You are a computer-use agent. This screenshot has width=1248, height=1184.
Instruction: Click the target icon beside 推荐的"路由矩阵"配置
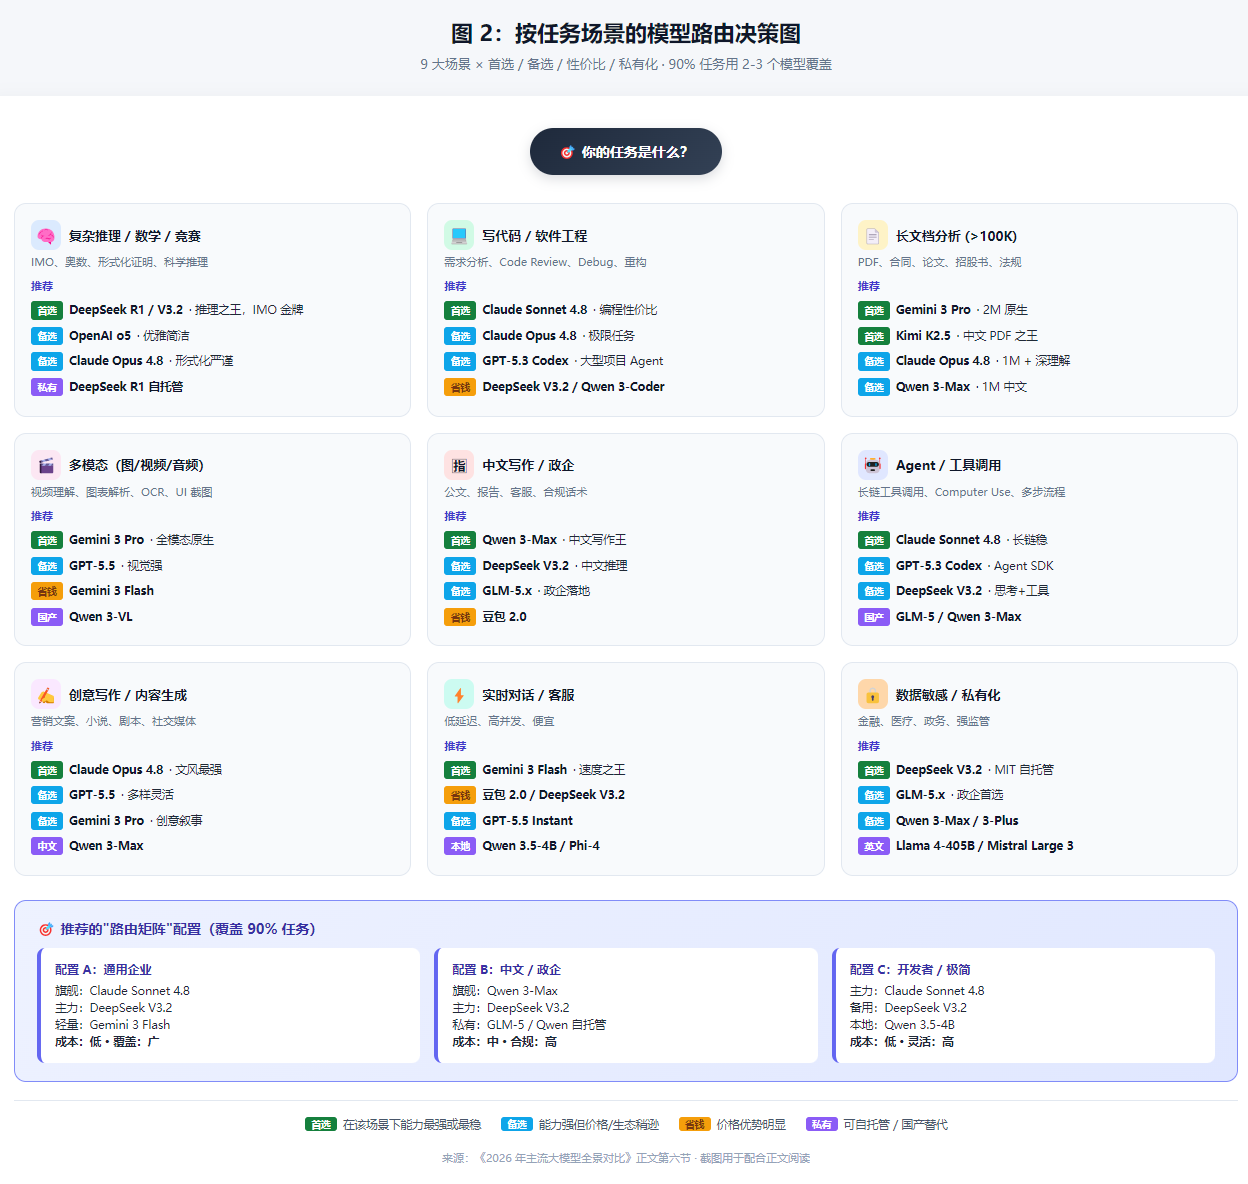[x=45, y=929]
